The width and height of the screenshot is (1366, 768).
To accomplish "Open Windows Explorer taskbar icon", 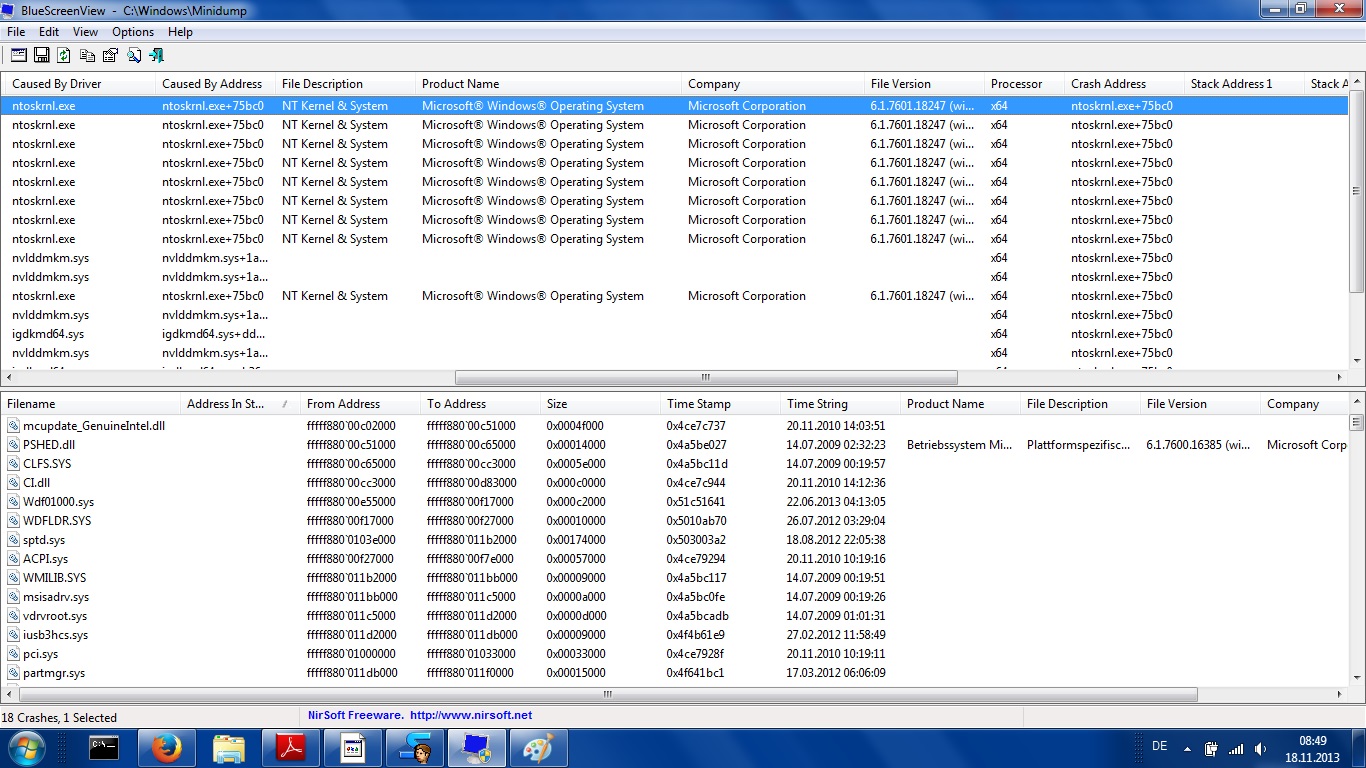I will (x=228, y=747).
